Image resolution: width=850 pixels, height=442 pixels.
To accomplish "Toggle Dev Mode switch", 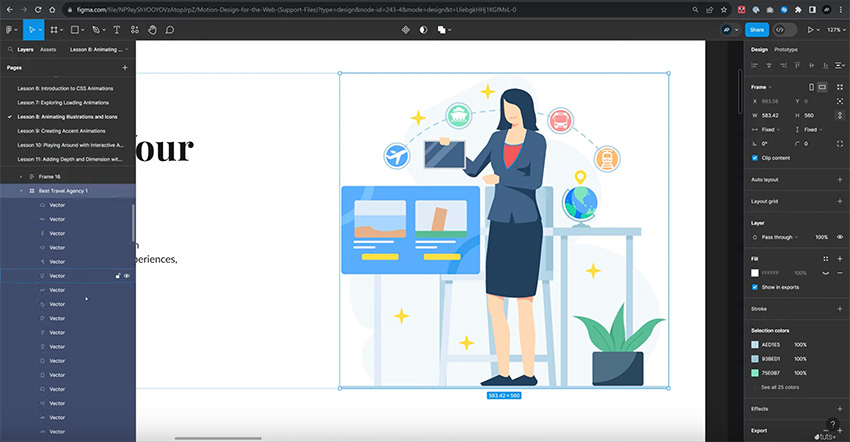I will pos(784,30).
